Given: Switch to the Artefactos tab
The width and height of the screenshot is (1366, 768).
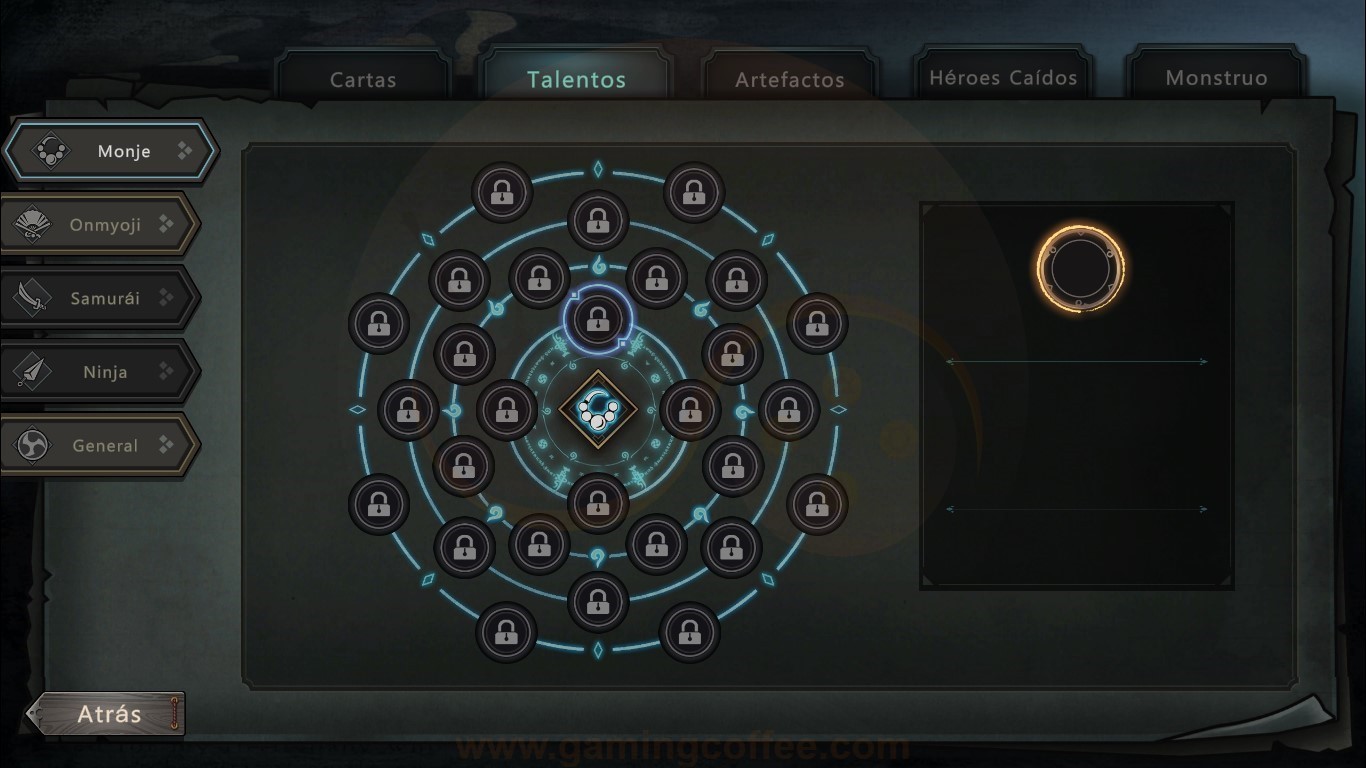Looking at the screenshot, I should click(790, 79).
